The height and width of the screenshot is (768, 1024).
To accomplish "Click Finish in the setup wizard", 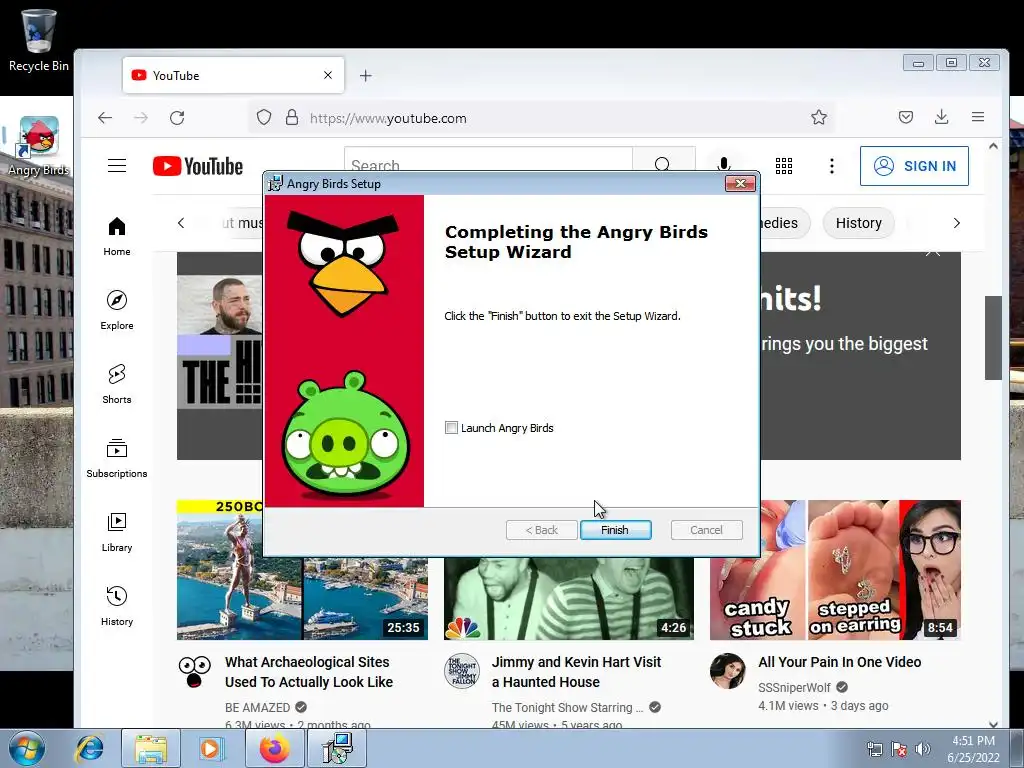I will point(615,530).
